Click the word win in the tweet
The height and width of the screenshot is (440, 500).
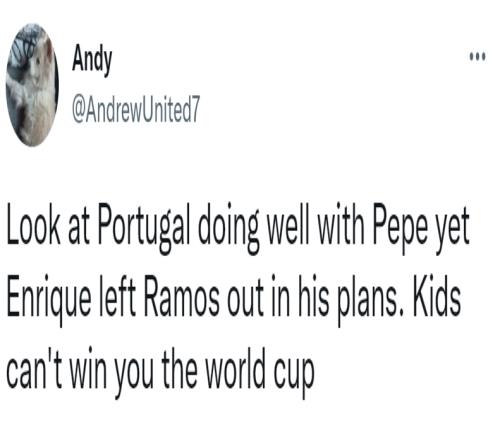tap(89, 370)
